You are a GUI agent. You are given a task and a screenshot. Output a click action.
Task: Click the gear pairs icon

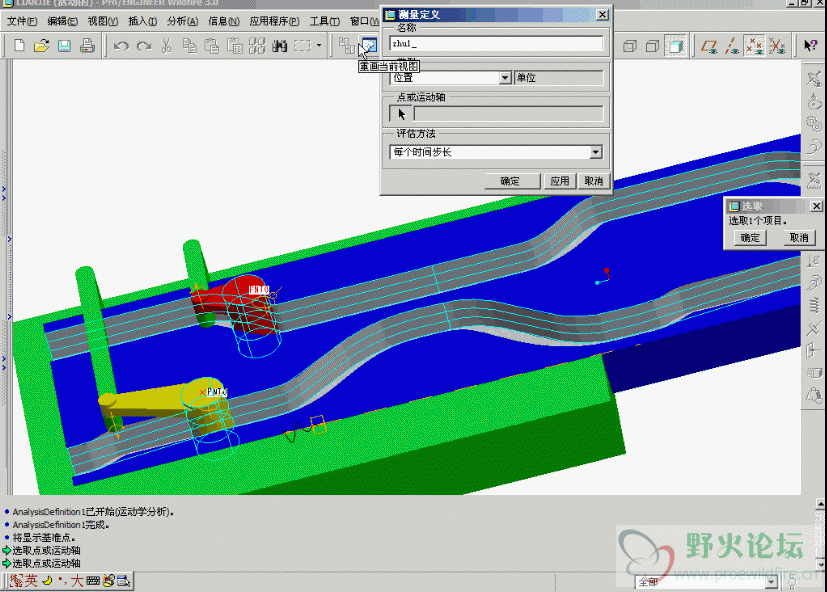click(x=814, y=124)
